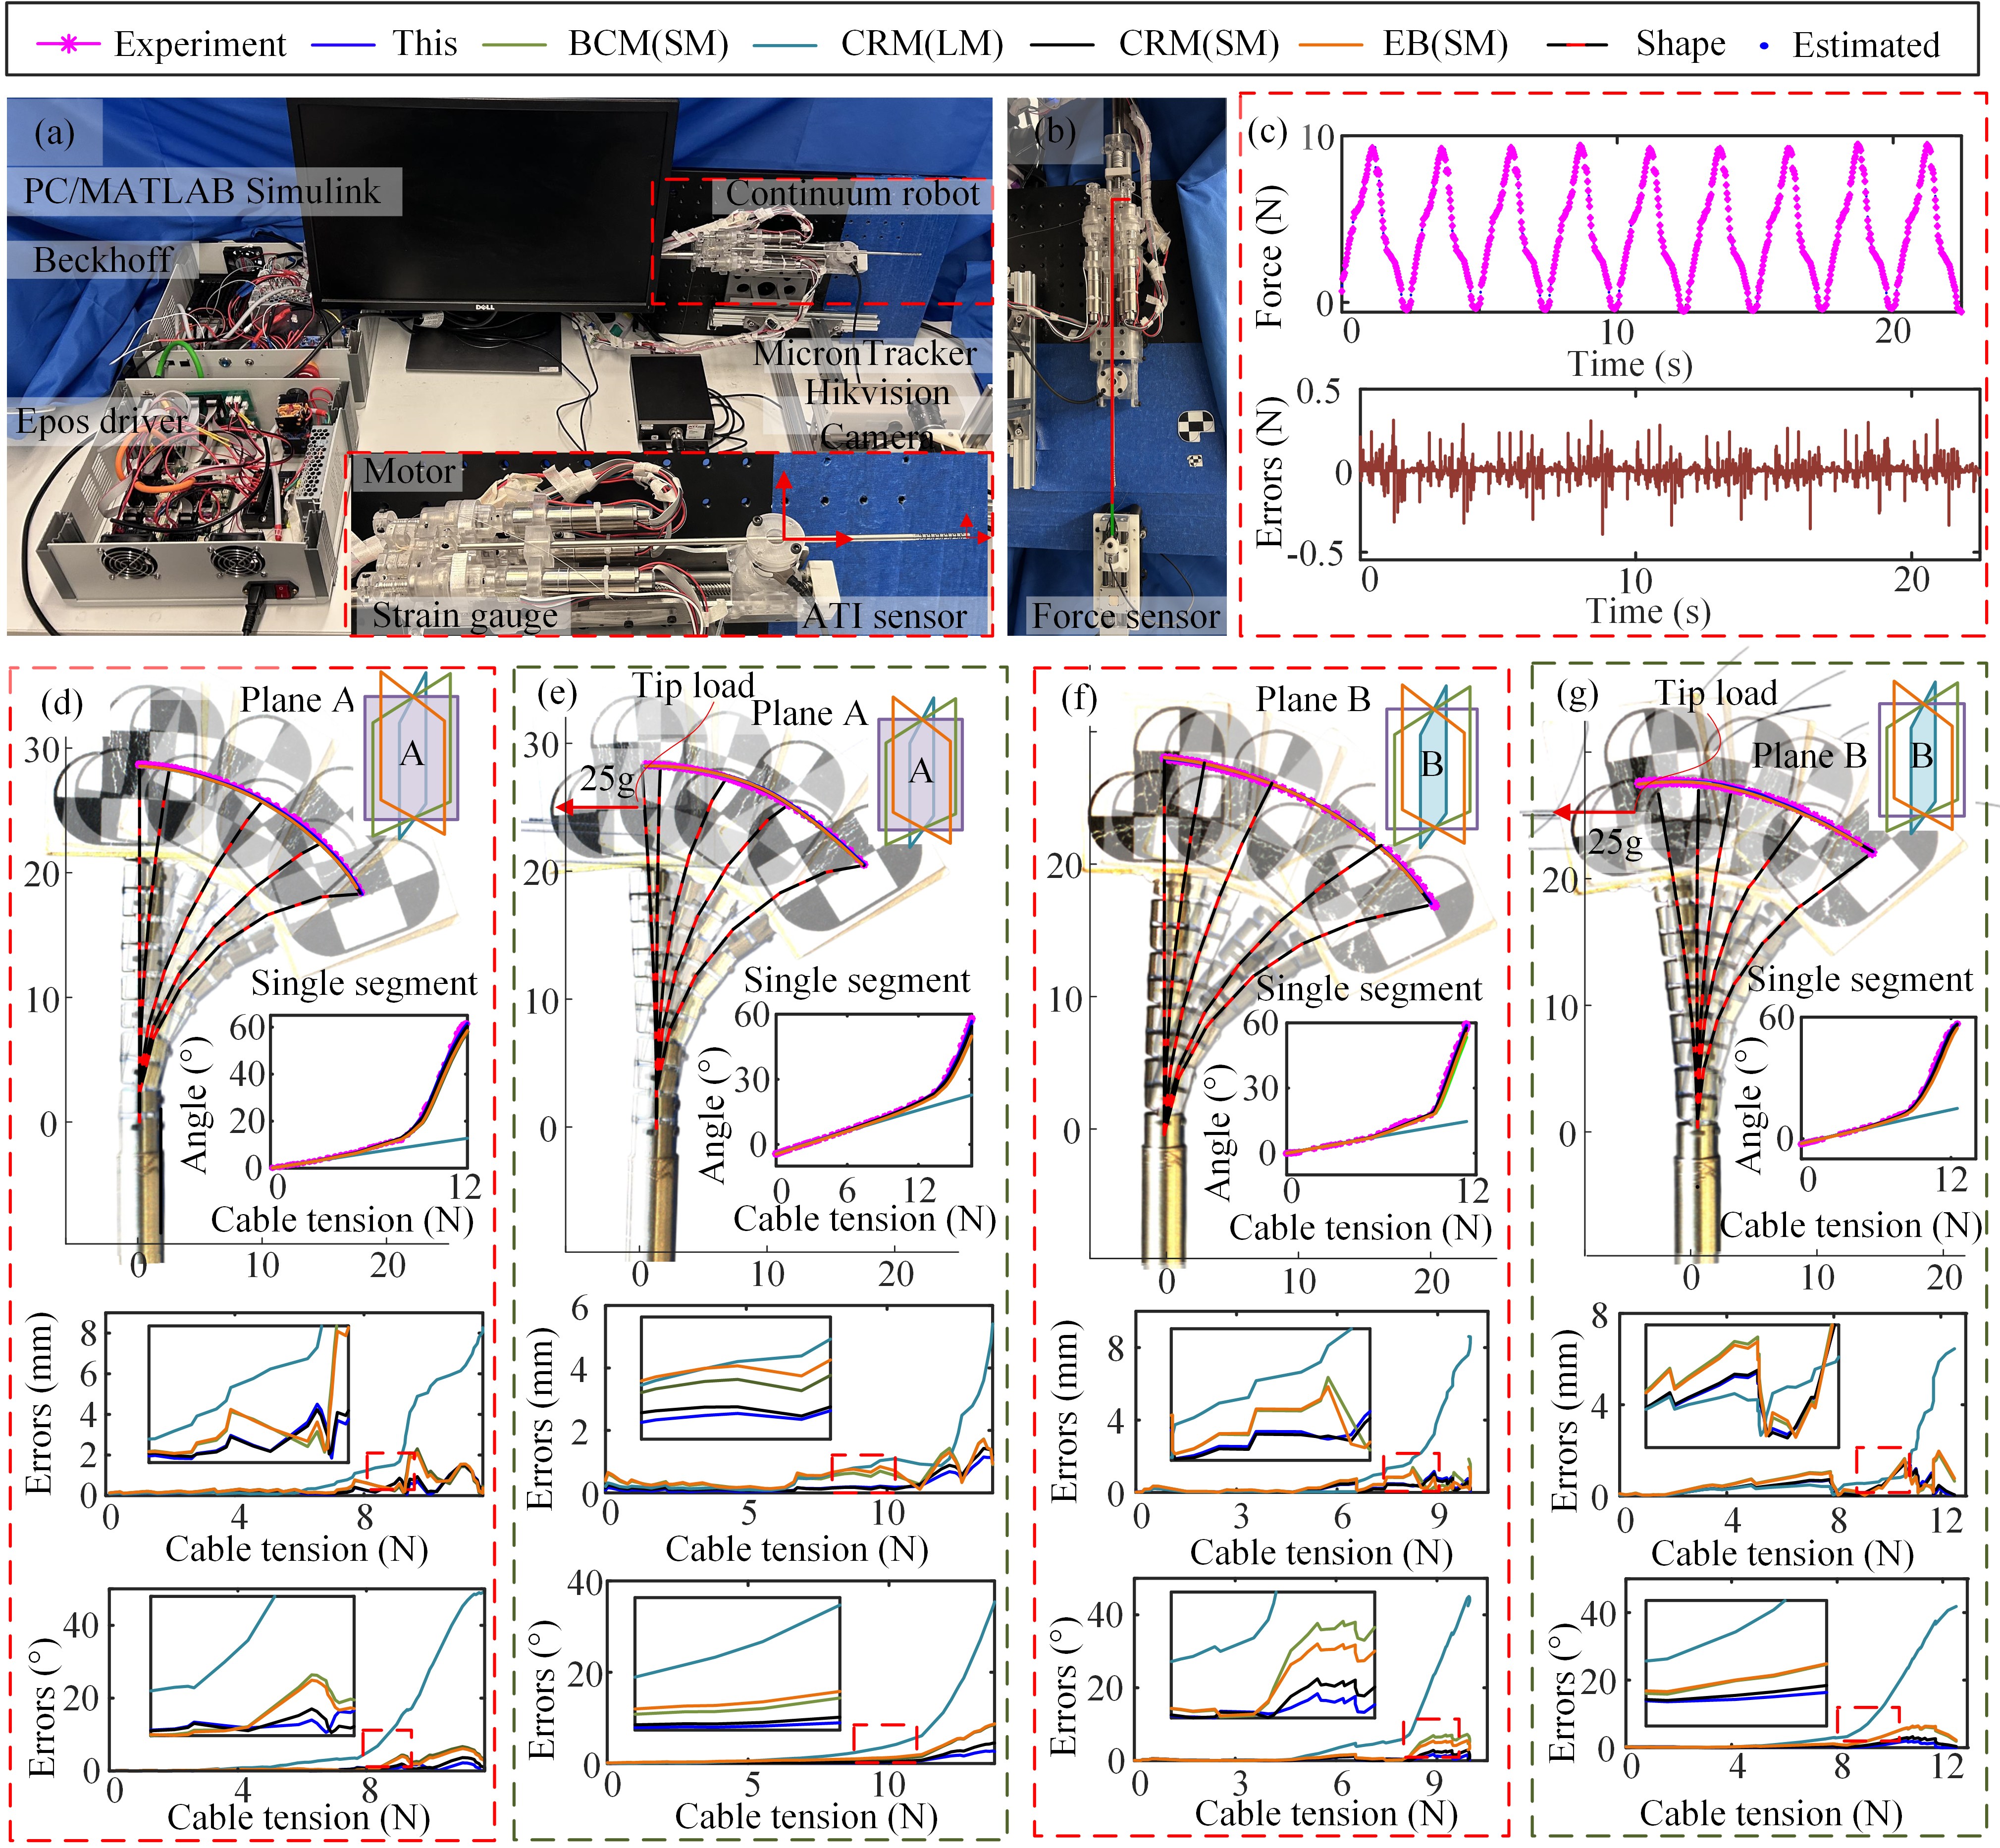2000x1848 pixels.
Task: Click the (a) panel tag
Action: pyautogui.click(x=54, y=132)
